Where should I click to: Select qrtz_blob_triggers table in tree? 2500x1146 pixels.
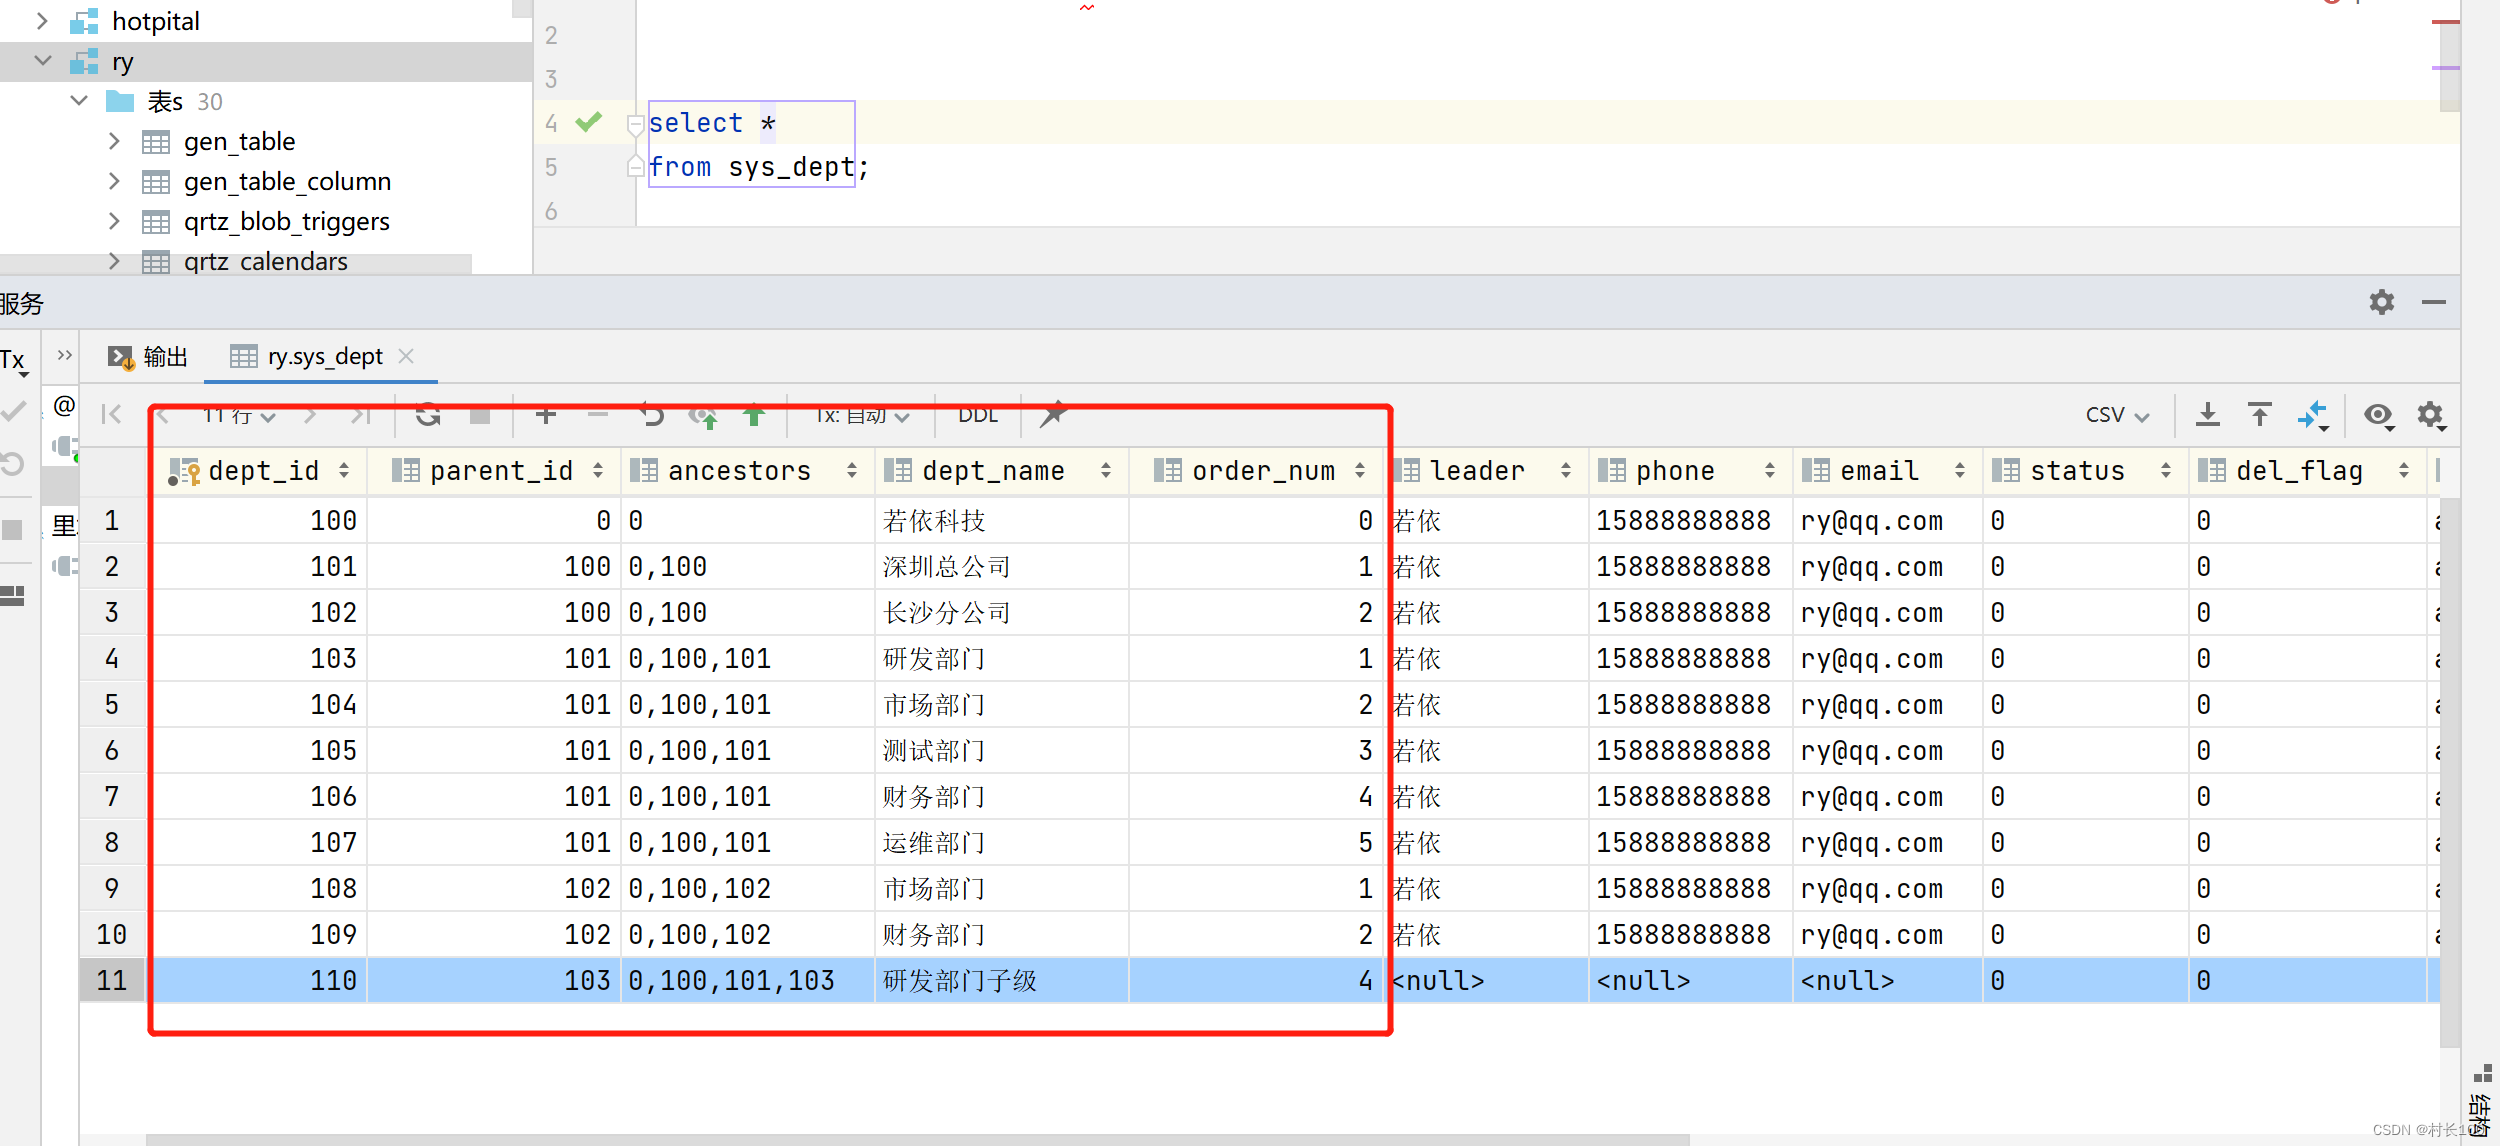coord(286,221)
